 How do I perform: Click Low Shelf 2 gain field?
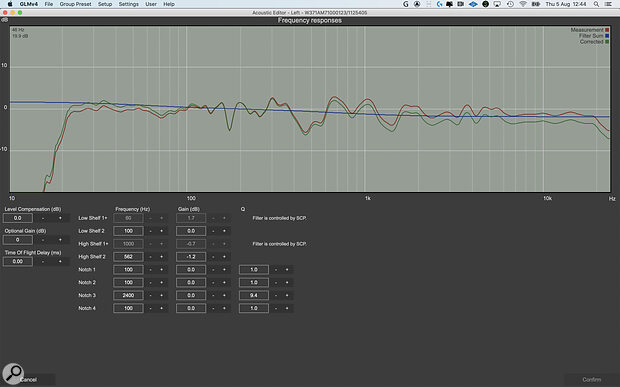(x=191, y=231)
